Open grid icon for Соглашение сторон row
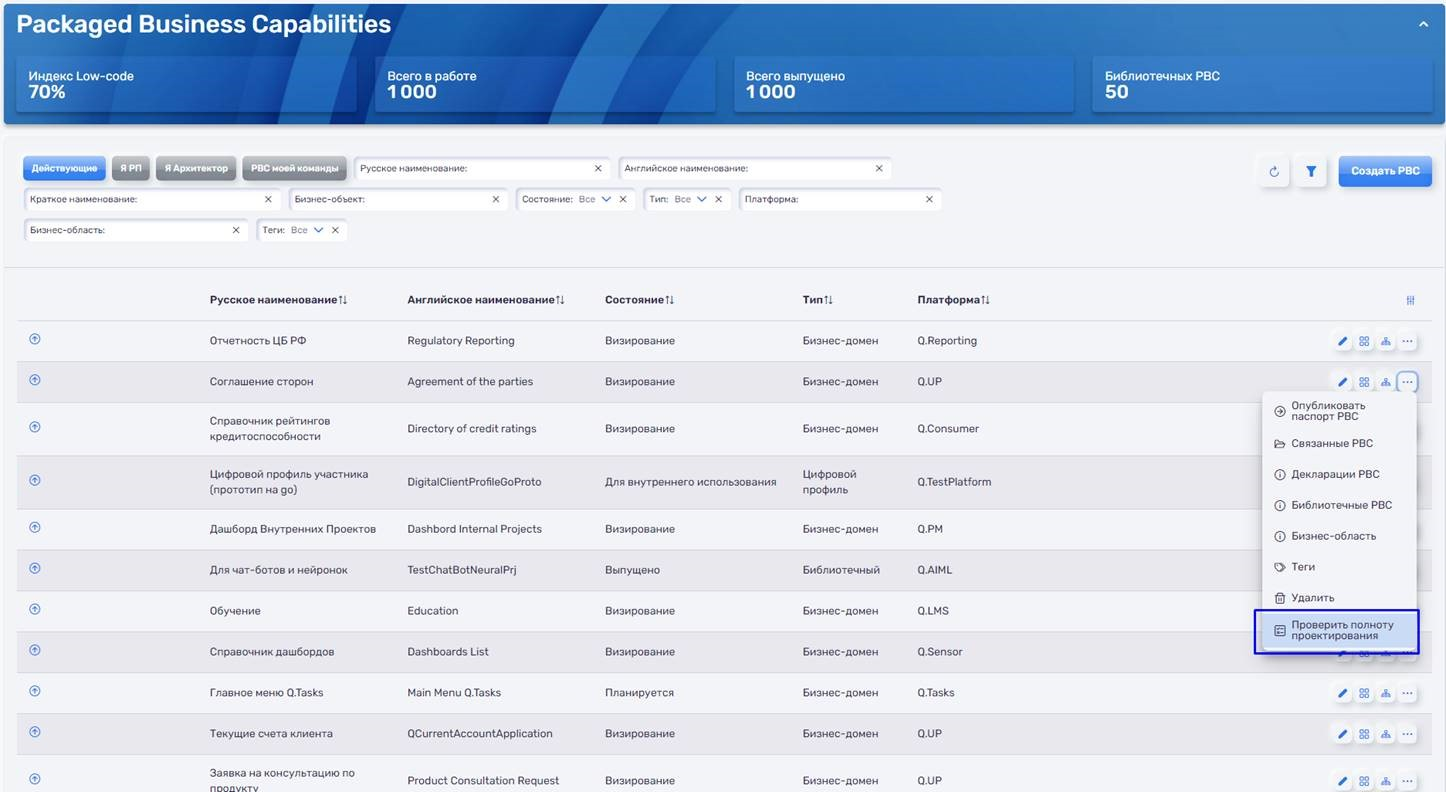 pyautogui.click(x=1364, y=382)
